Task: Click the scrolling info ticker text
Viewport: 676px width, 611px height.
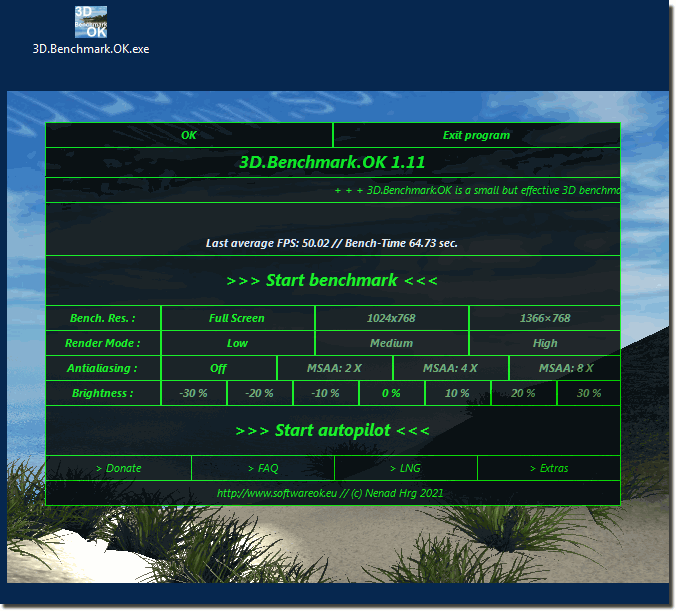Action: [x=478, y=190]
